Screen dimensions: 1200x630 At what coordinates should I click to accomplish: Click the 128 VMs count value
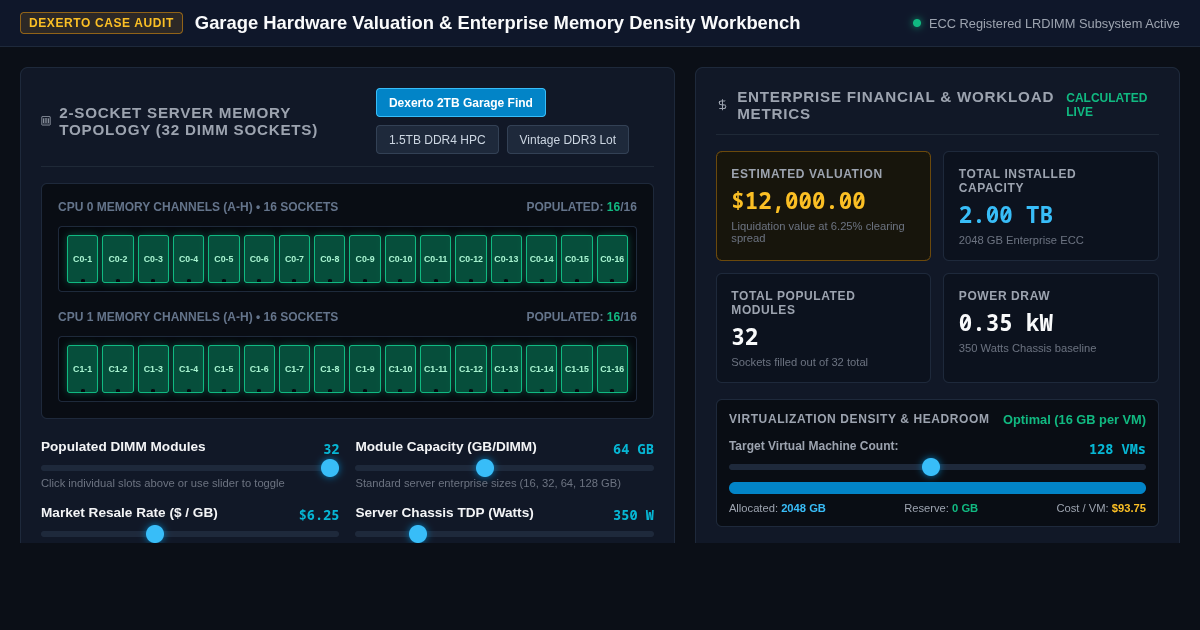[1117, 449]
